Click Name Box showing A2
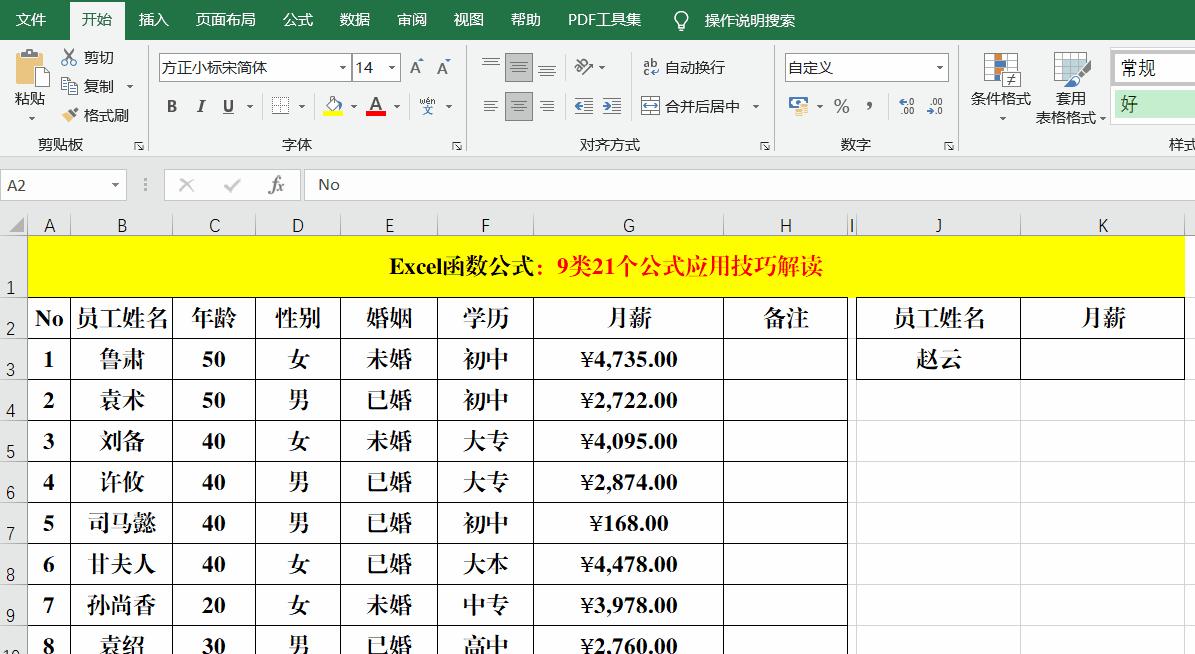The height and width of the screenshot is (654, 1195). click(x=55, y=185)
